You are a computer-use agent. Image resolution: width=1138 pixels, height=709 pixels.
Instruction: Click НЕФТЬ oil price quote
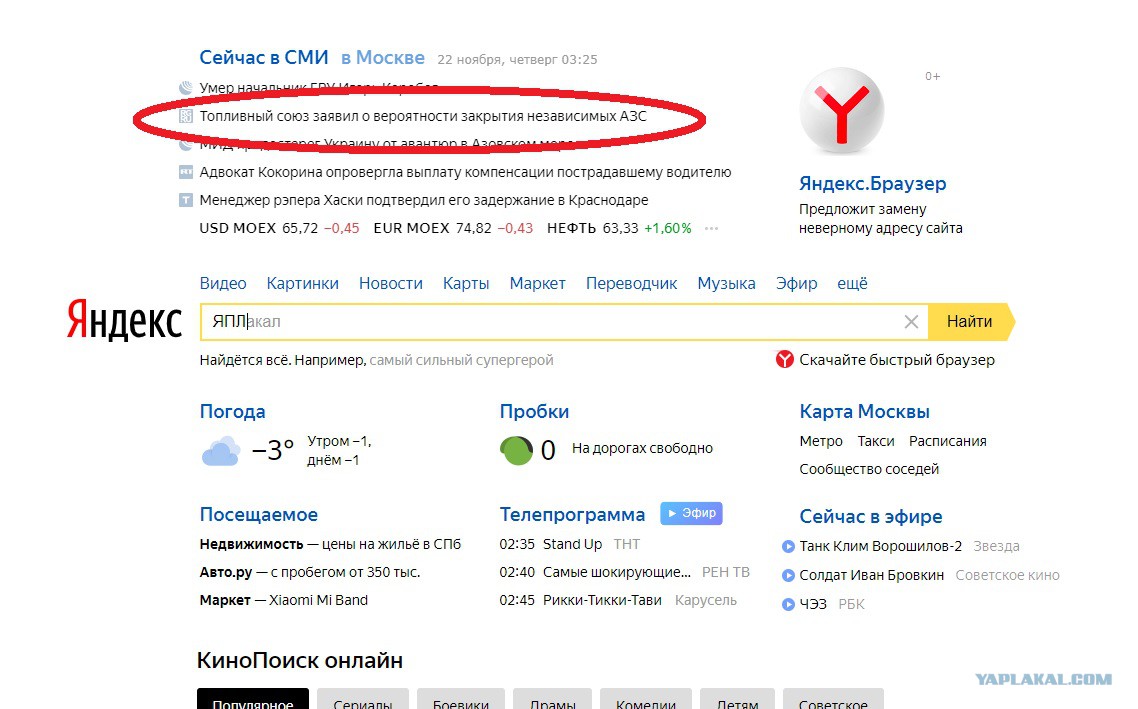[x=619, y=228]
